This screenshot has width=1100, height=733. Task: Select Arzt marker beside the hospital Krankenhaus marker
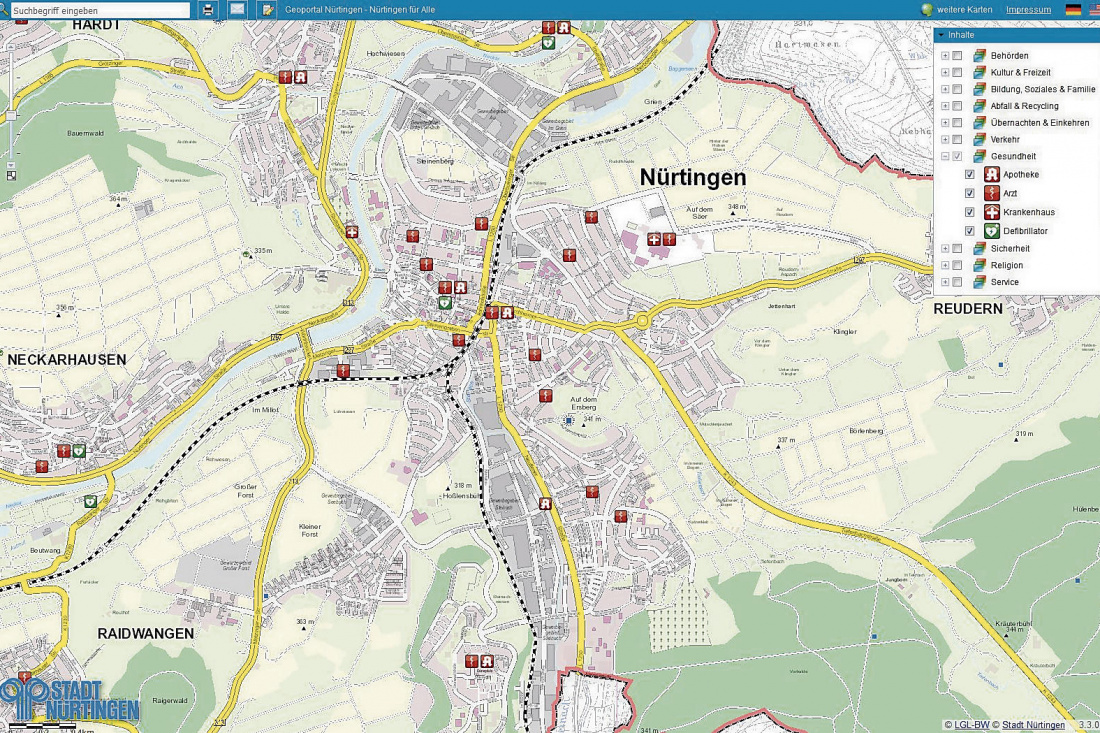(669, 239)
